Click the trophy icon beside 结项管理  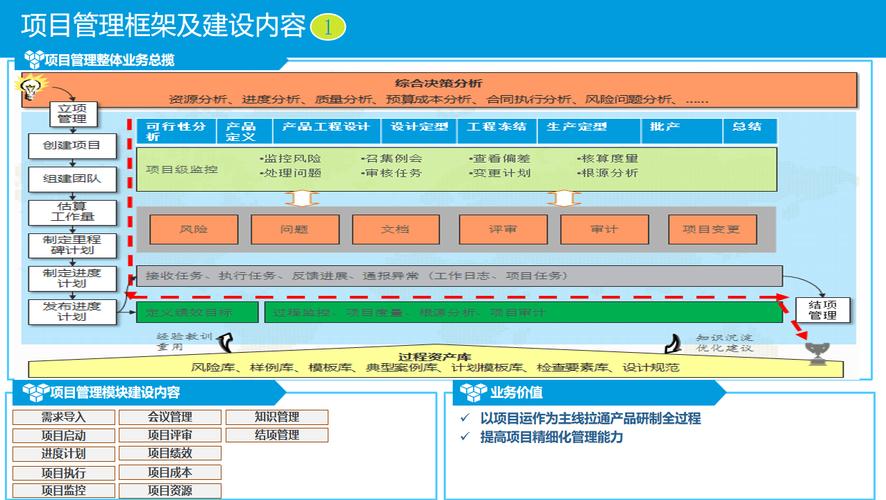pos(817,354)
